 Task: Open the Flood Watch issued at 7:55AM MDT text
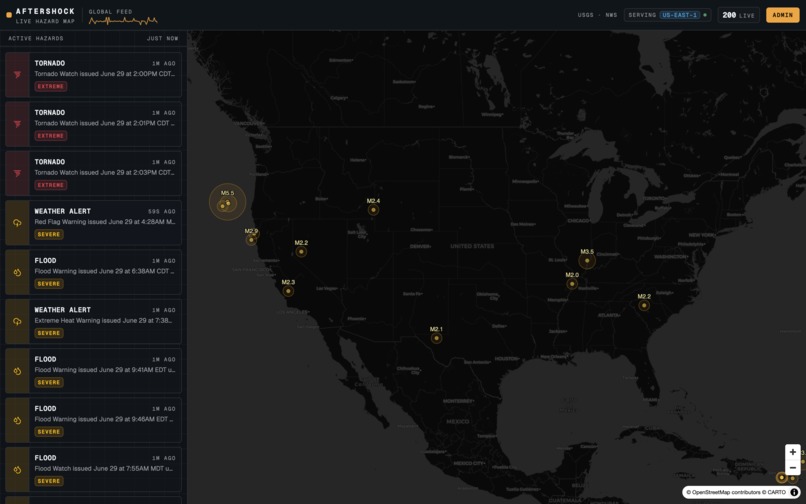pyautogui.click(x=104, y=469)
